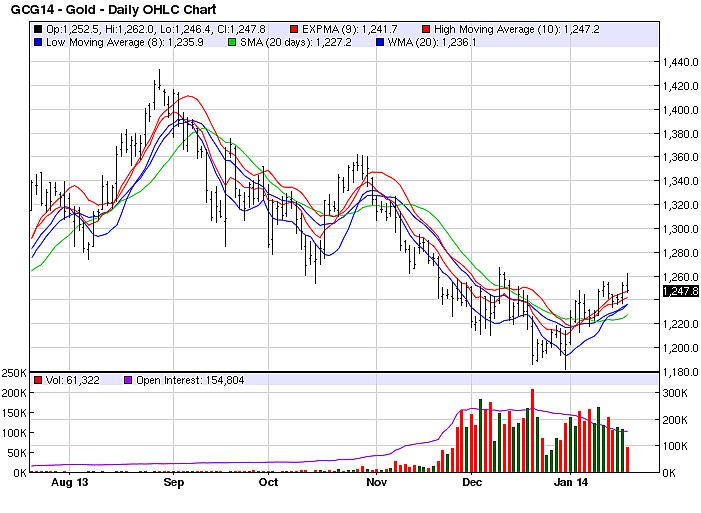
Task: Select the 1,180.0 price axis label
Action: [678, 372]
